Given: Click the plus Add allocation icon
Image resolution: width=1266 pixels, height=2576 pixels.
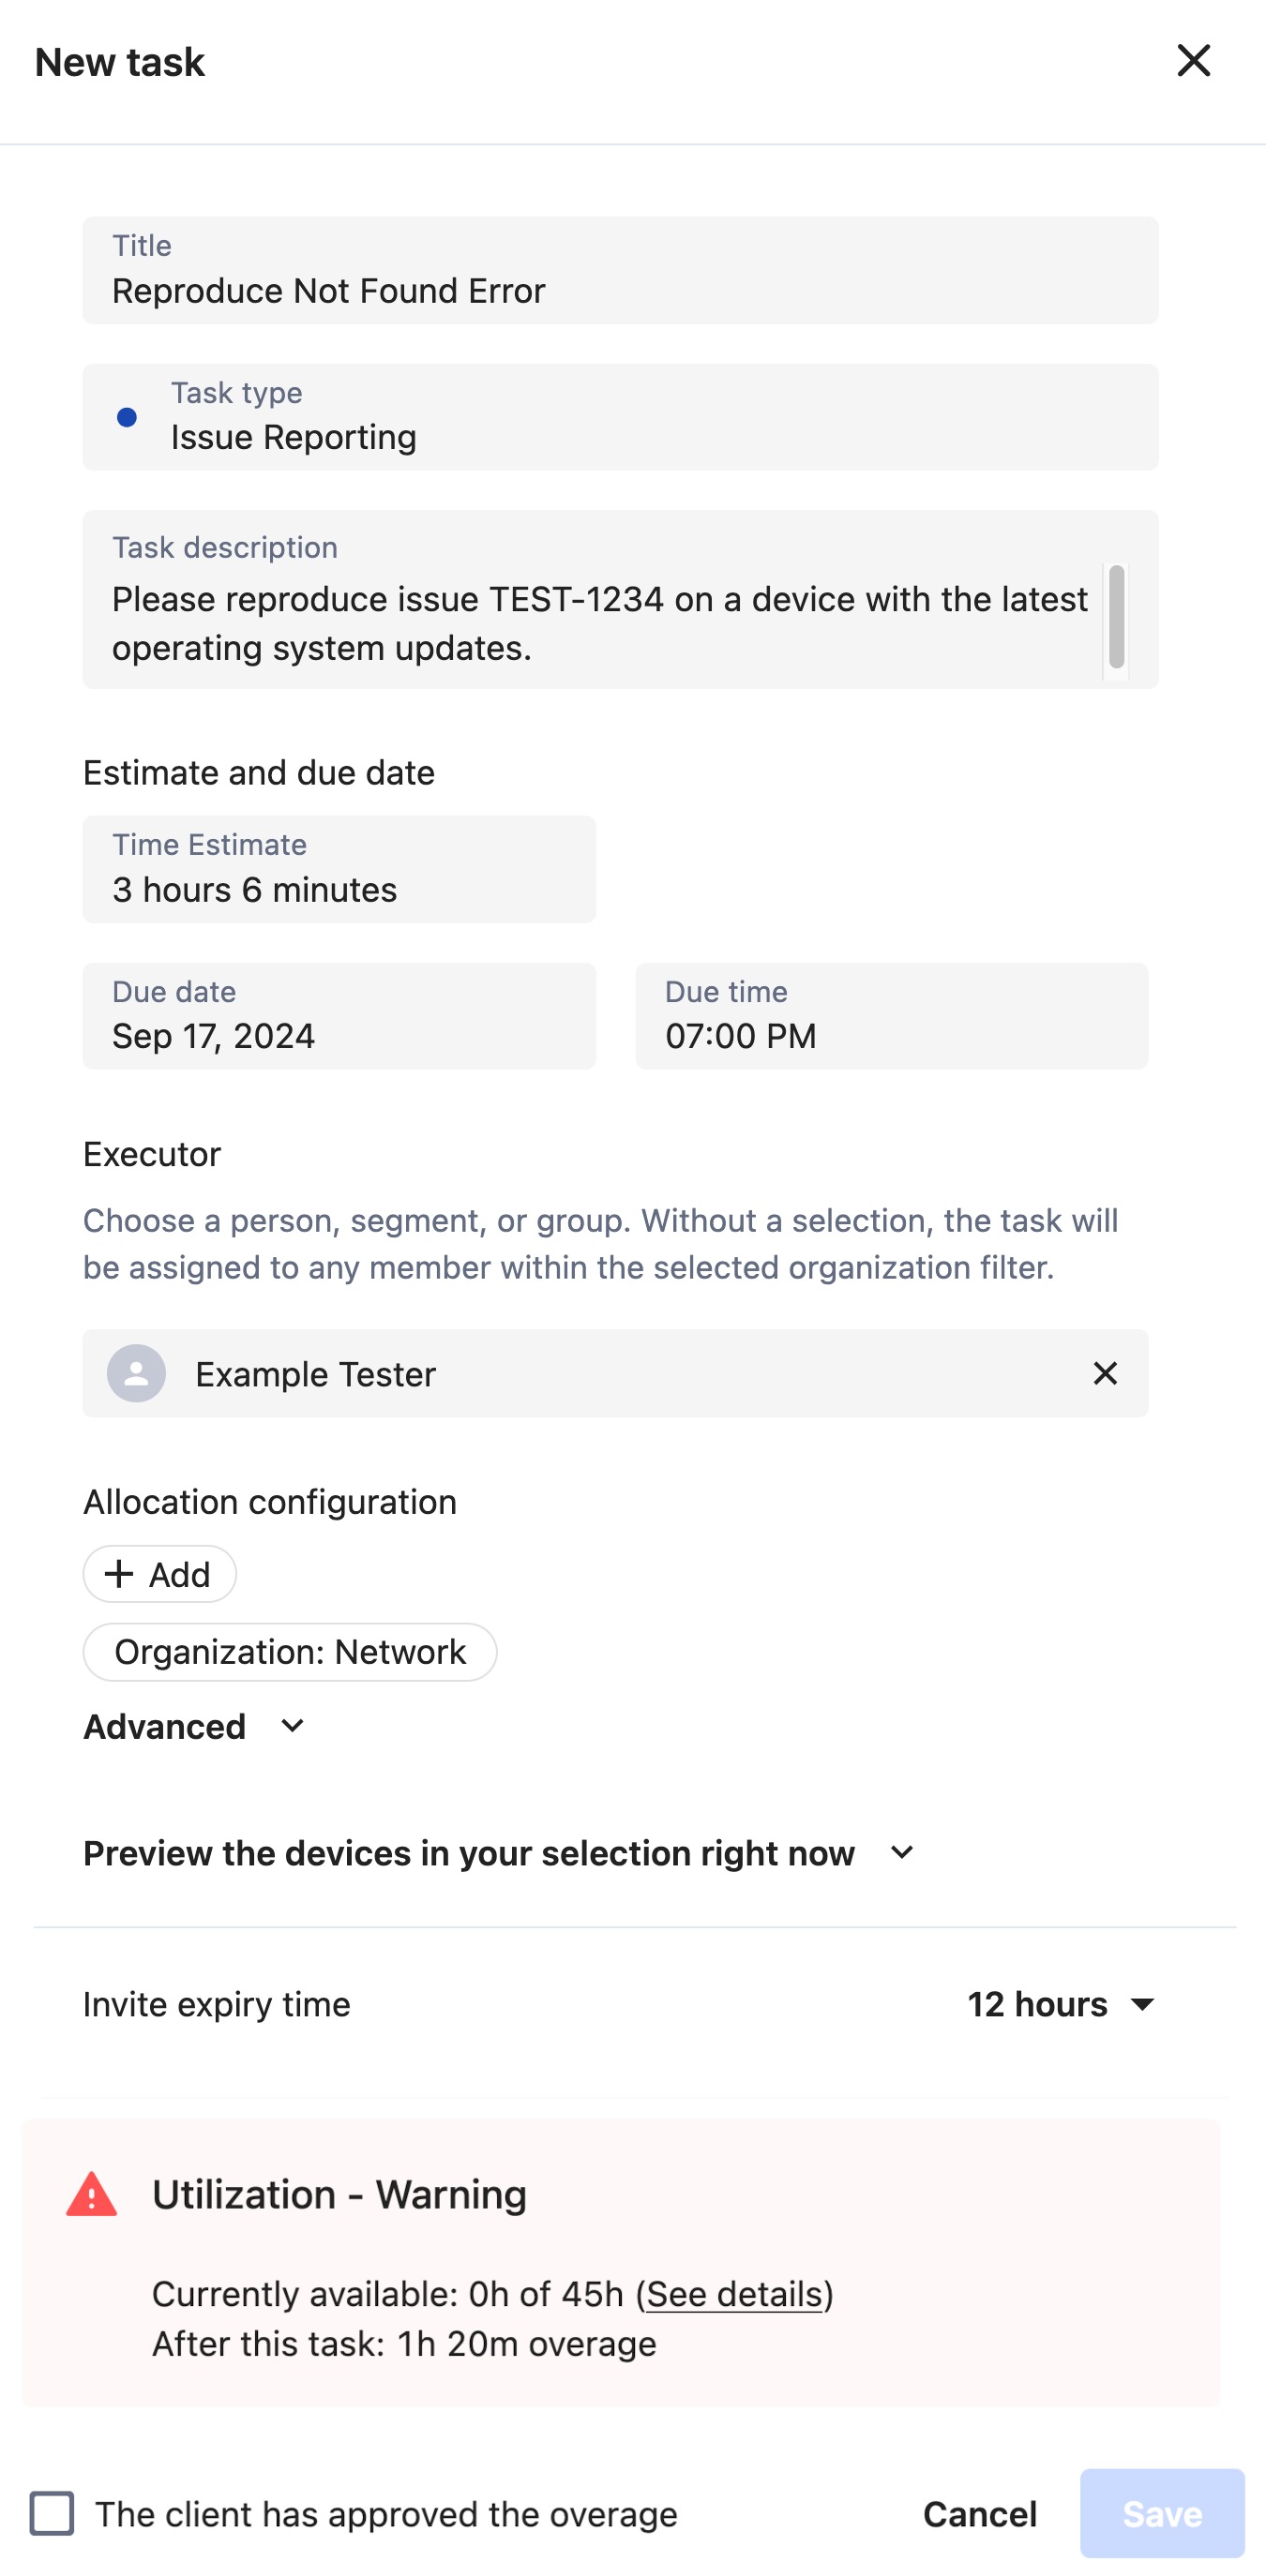Looking at the screenshot, I should pos(120,1573).
